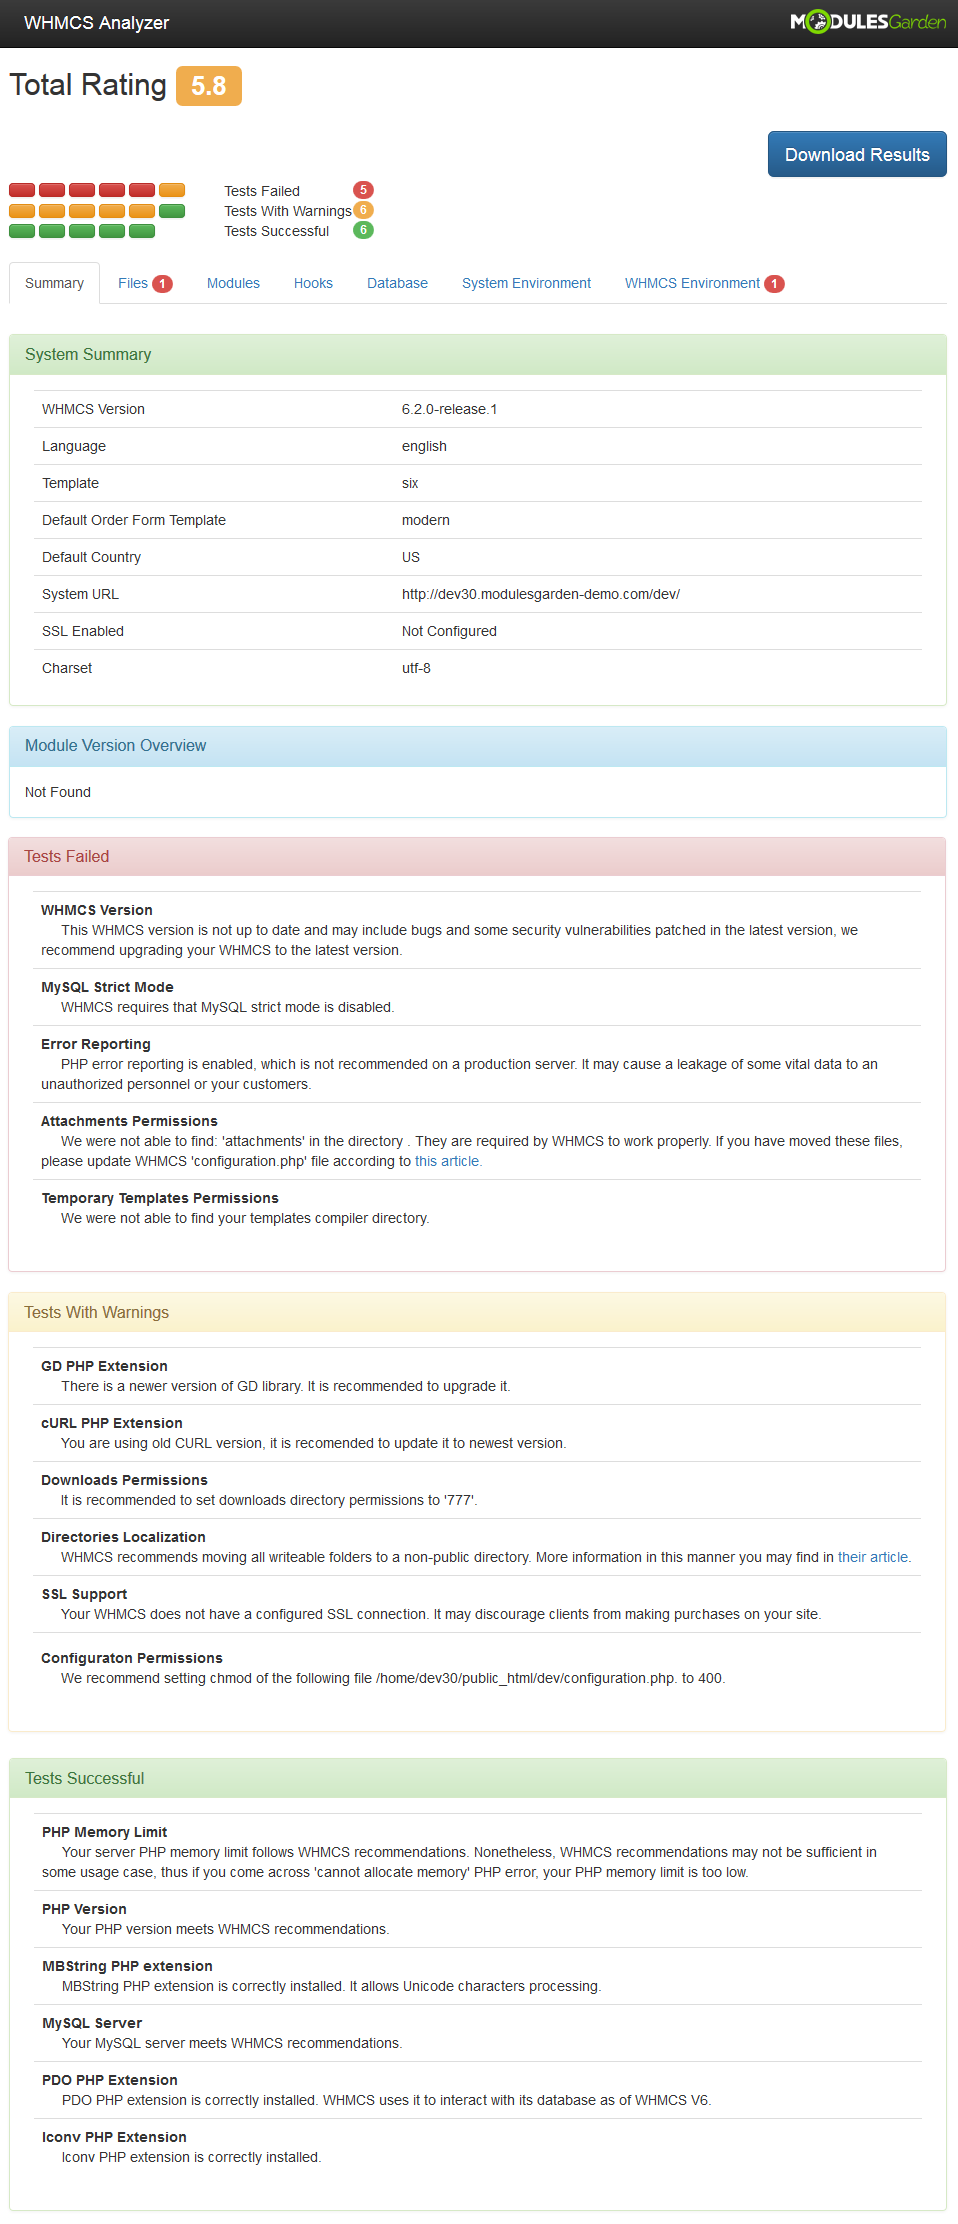Viewport: 958px width, 2224px height.
Task: Click the red badge on WHMCS Environment tab
Action: (x=774, y=284)
